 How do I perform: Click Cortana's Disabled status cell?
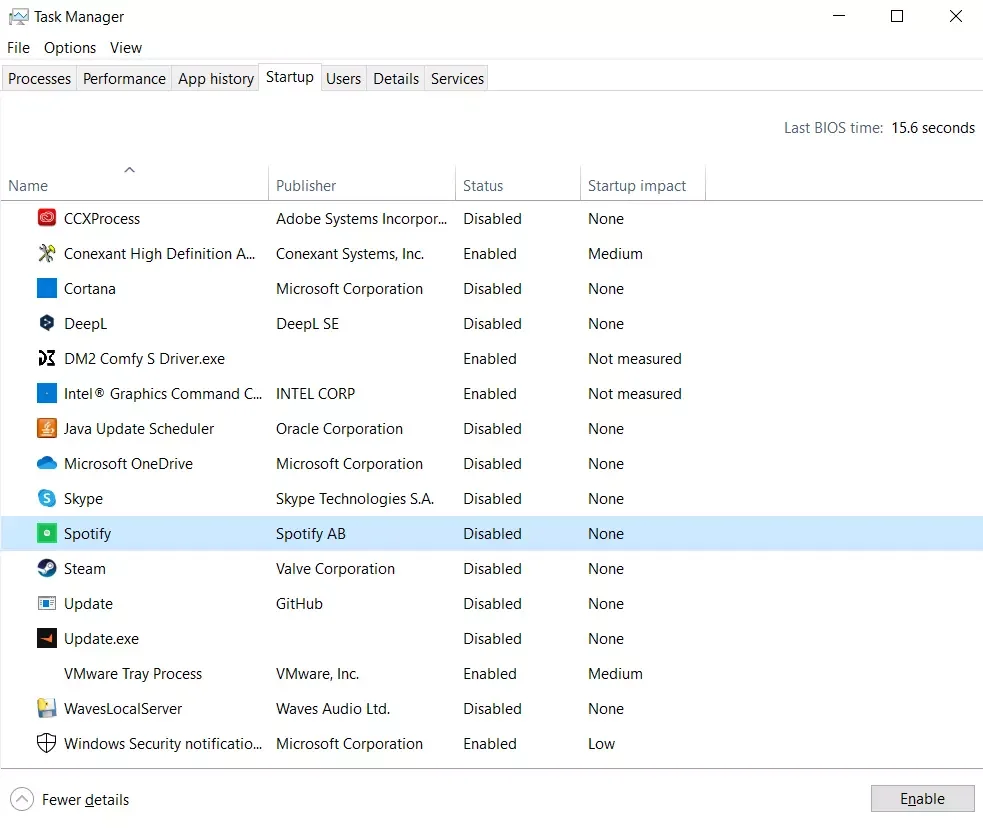[x=492, y=289]
